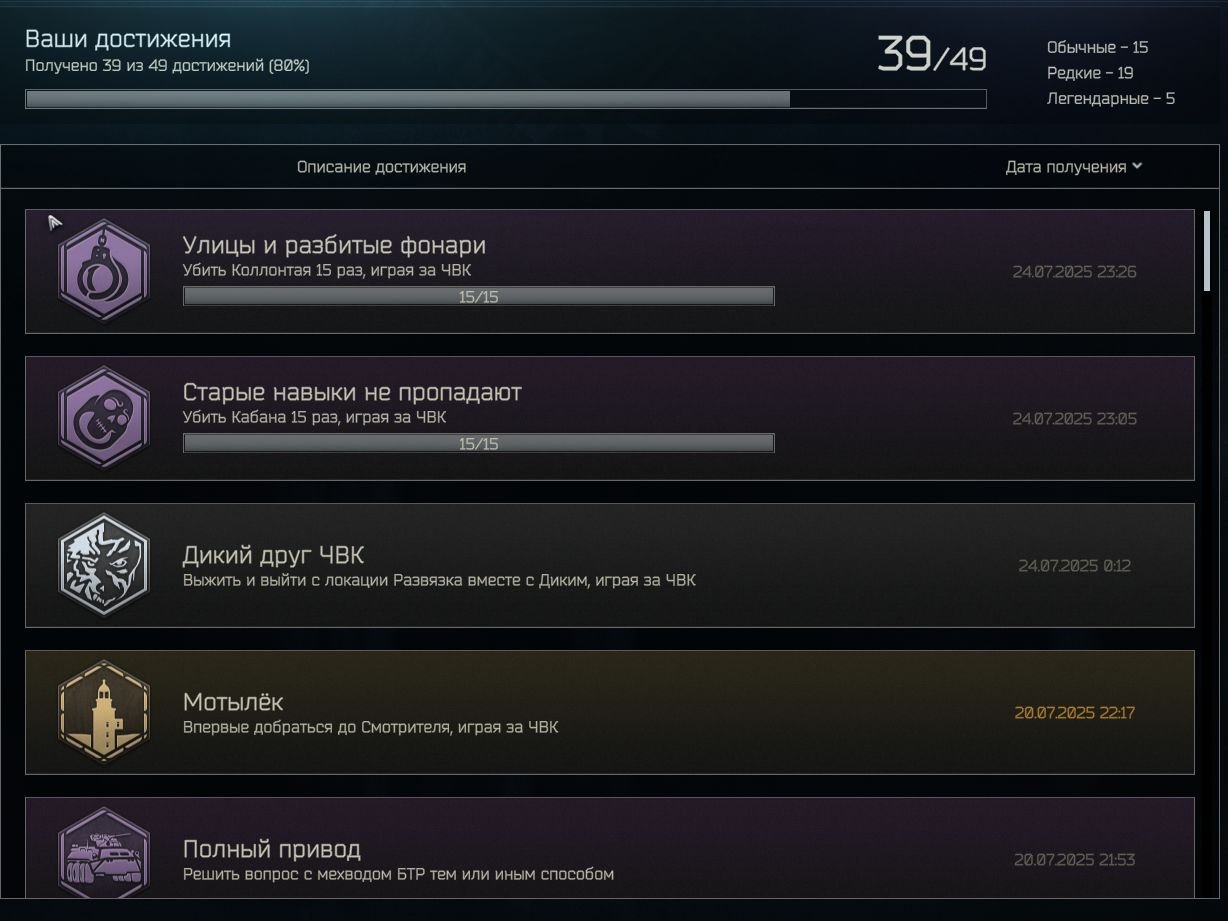The height and width of the screenshot is (921, 1228).
Task: Click the skull Kaban achievement icon
Action: [104, 418]
